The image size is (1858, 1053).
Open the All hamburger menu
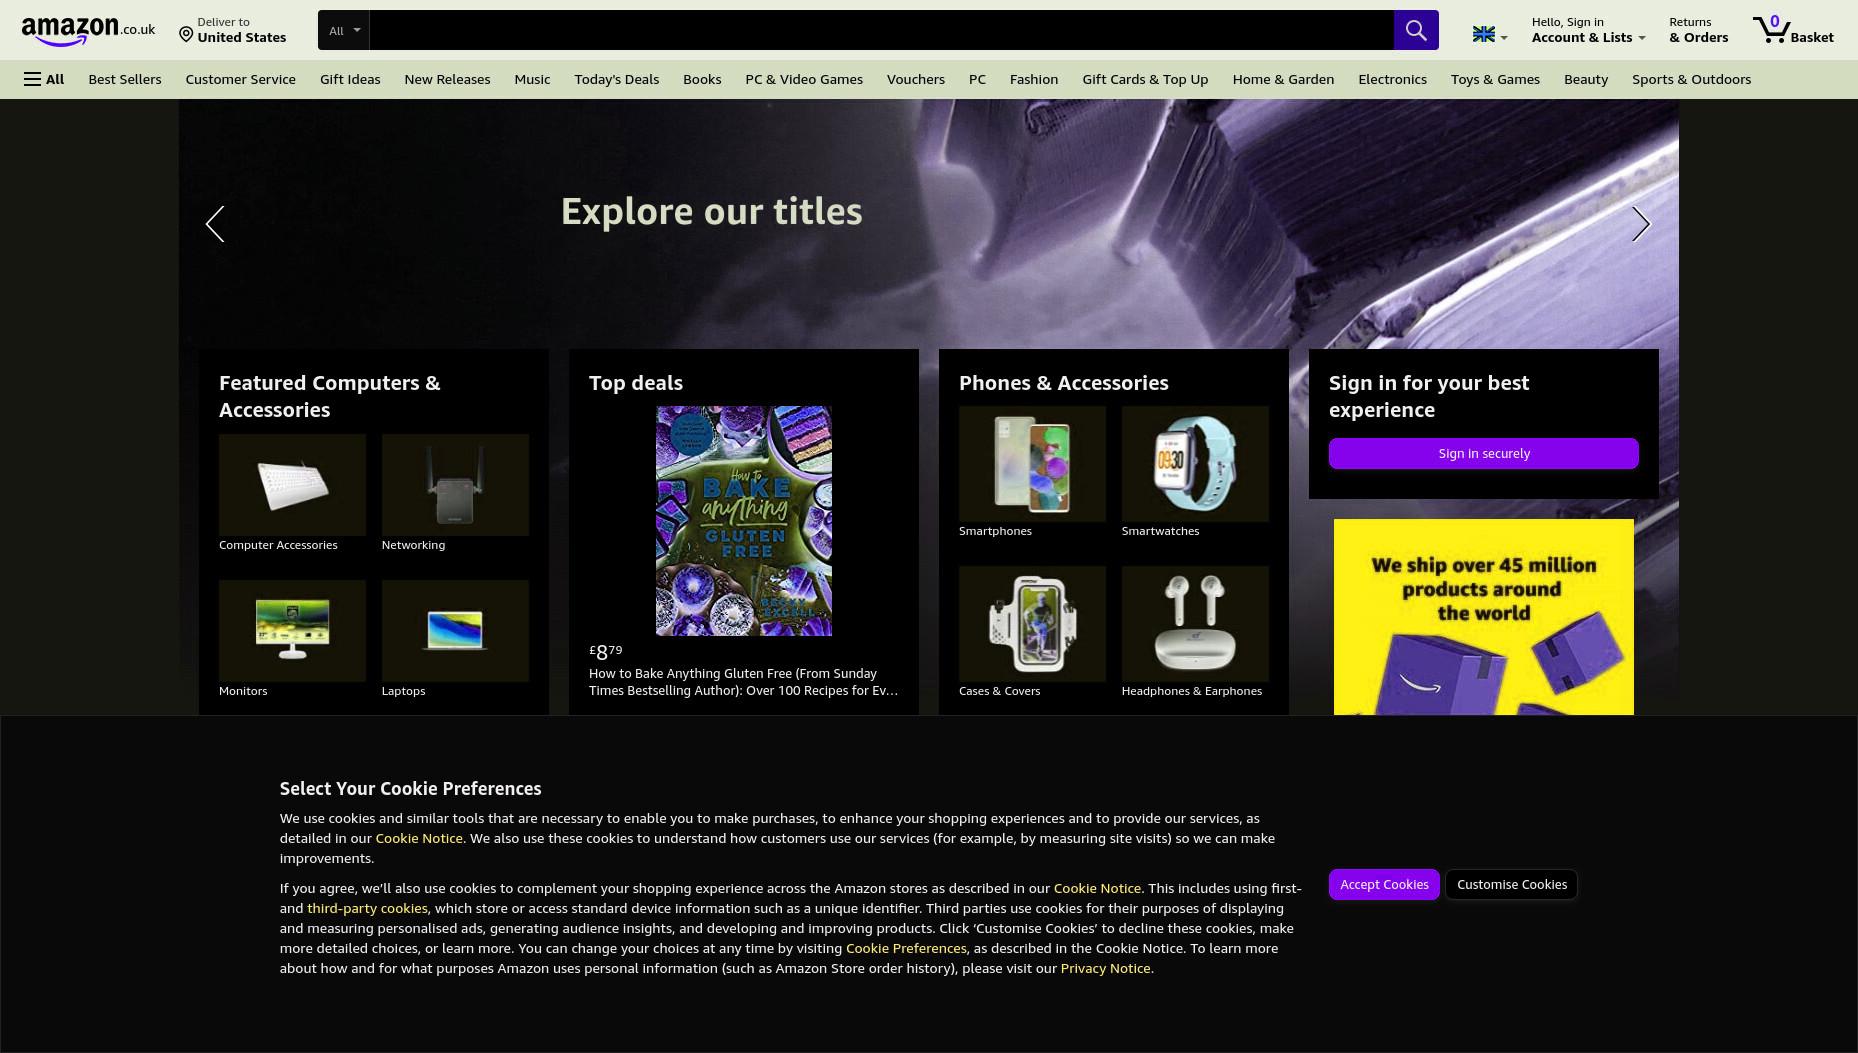click(x=44, y=79)
